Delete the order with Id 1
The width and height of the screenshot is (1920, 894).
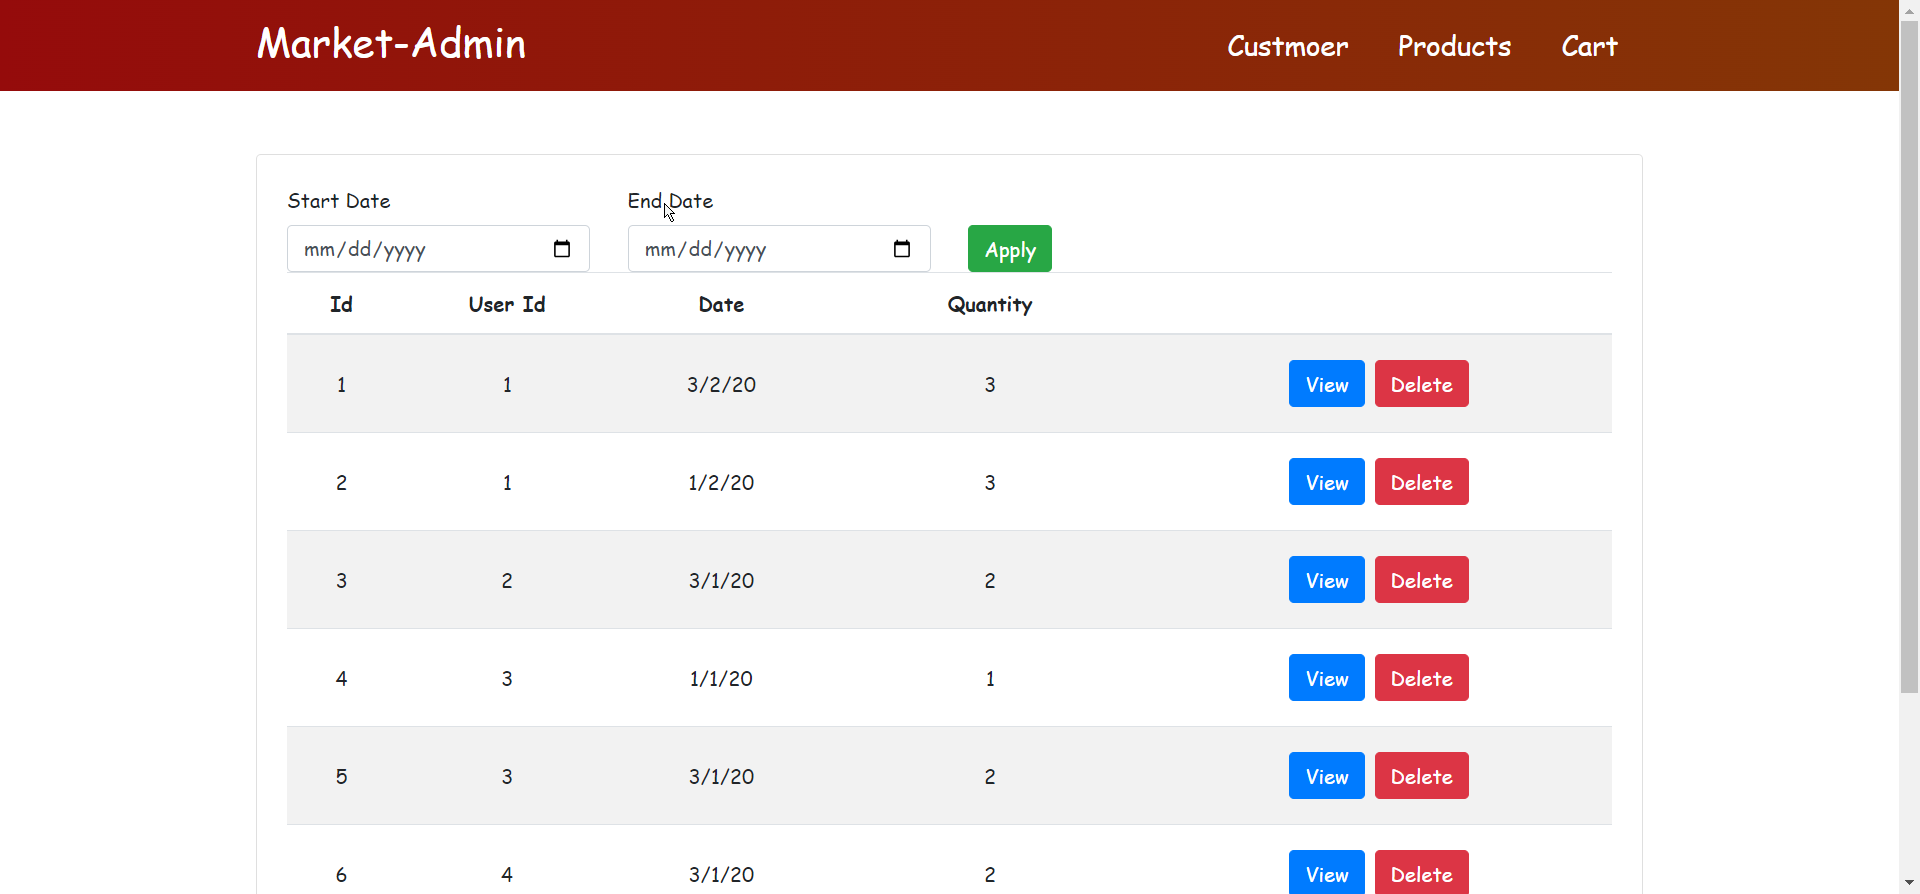pyautogui.click(x=1421, y=384)
